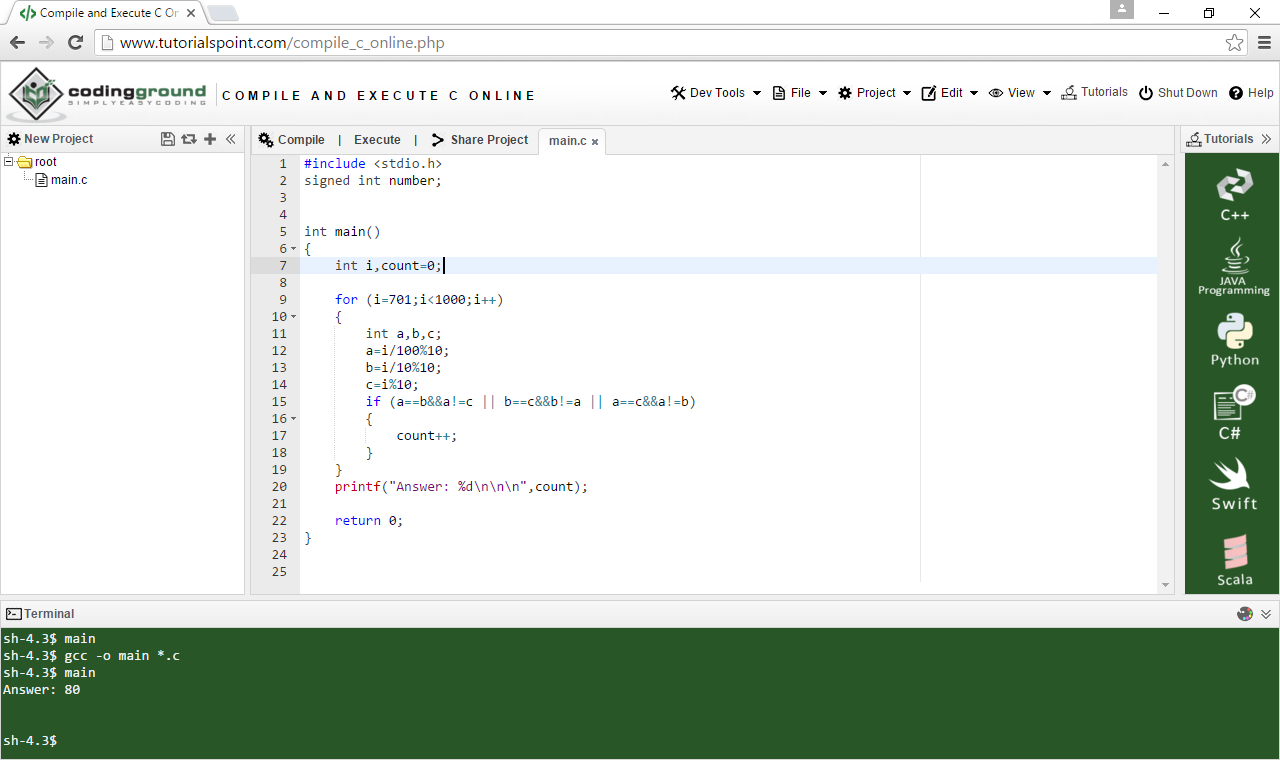The width and height of the screenshot is (1280, 760).
Task: Open the Java Programming tutorial icon
Action: 1234,267
